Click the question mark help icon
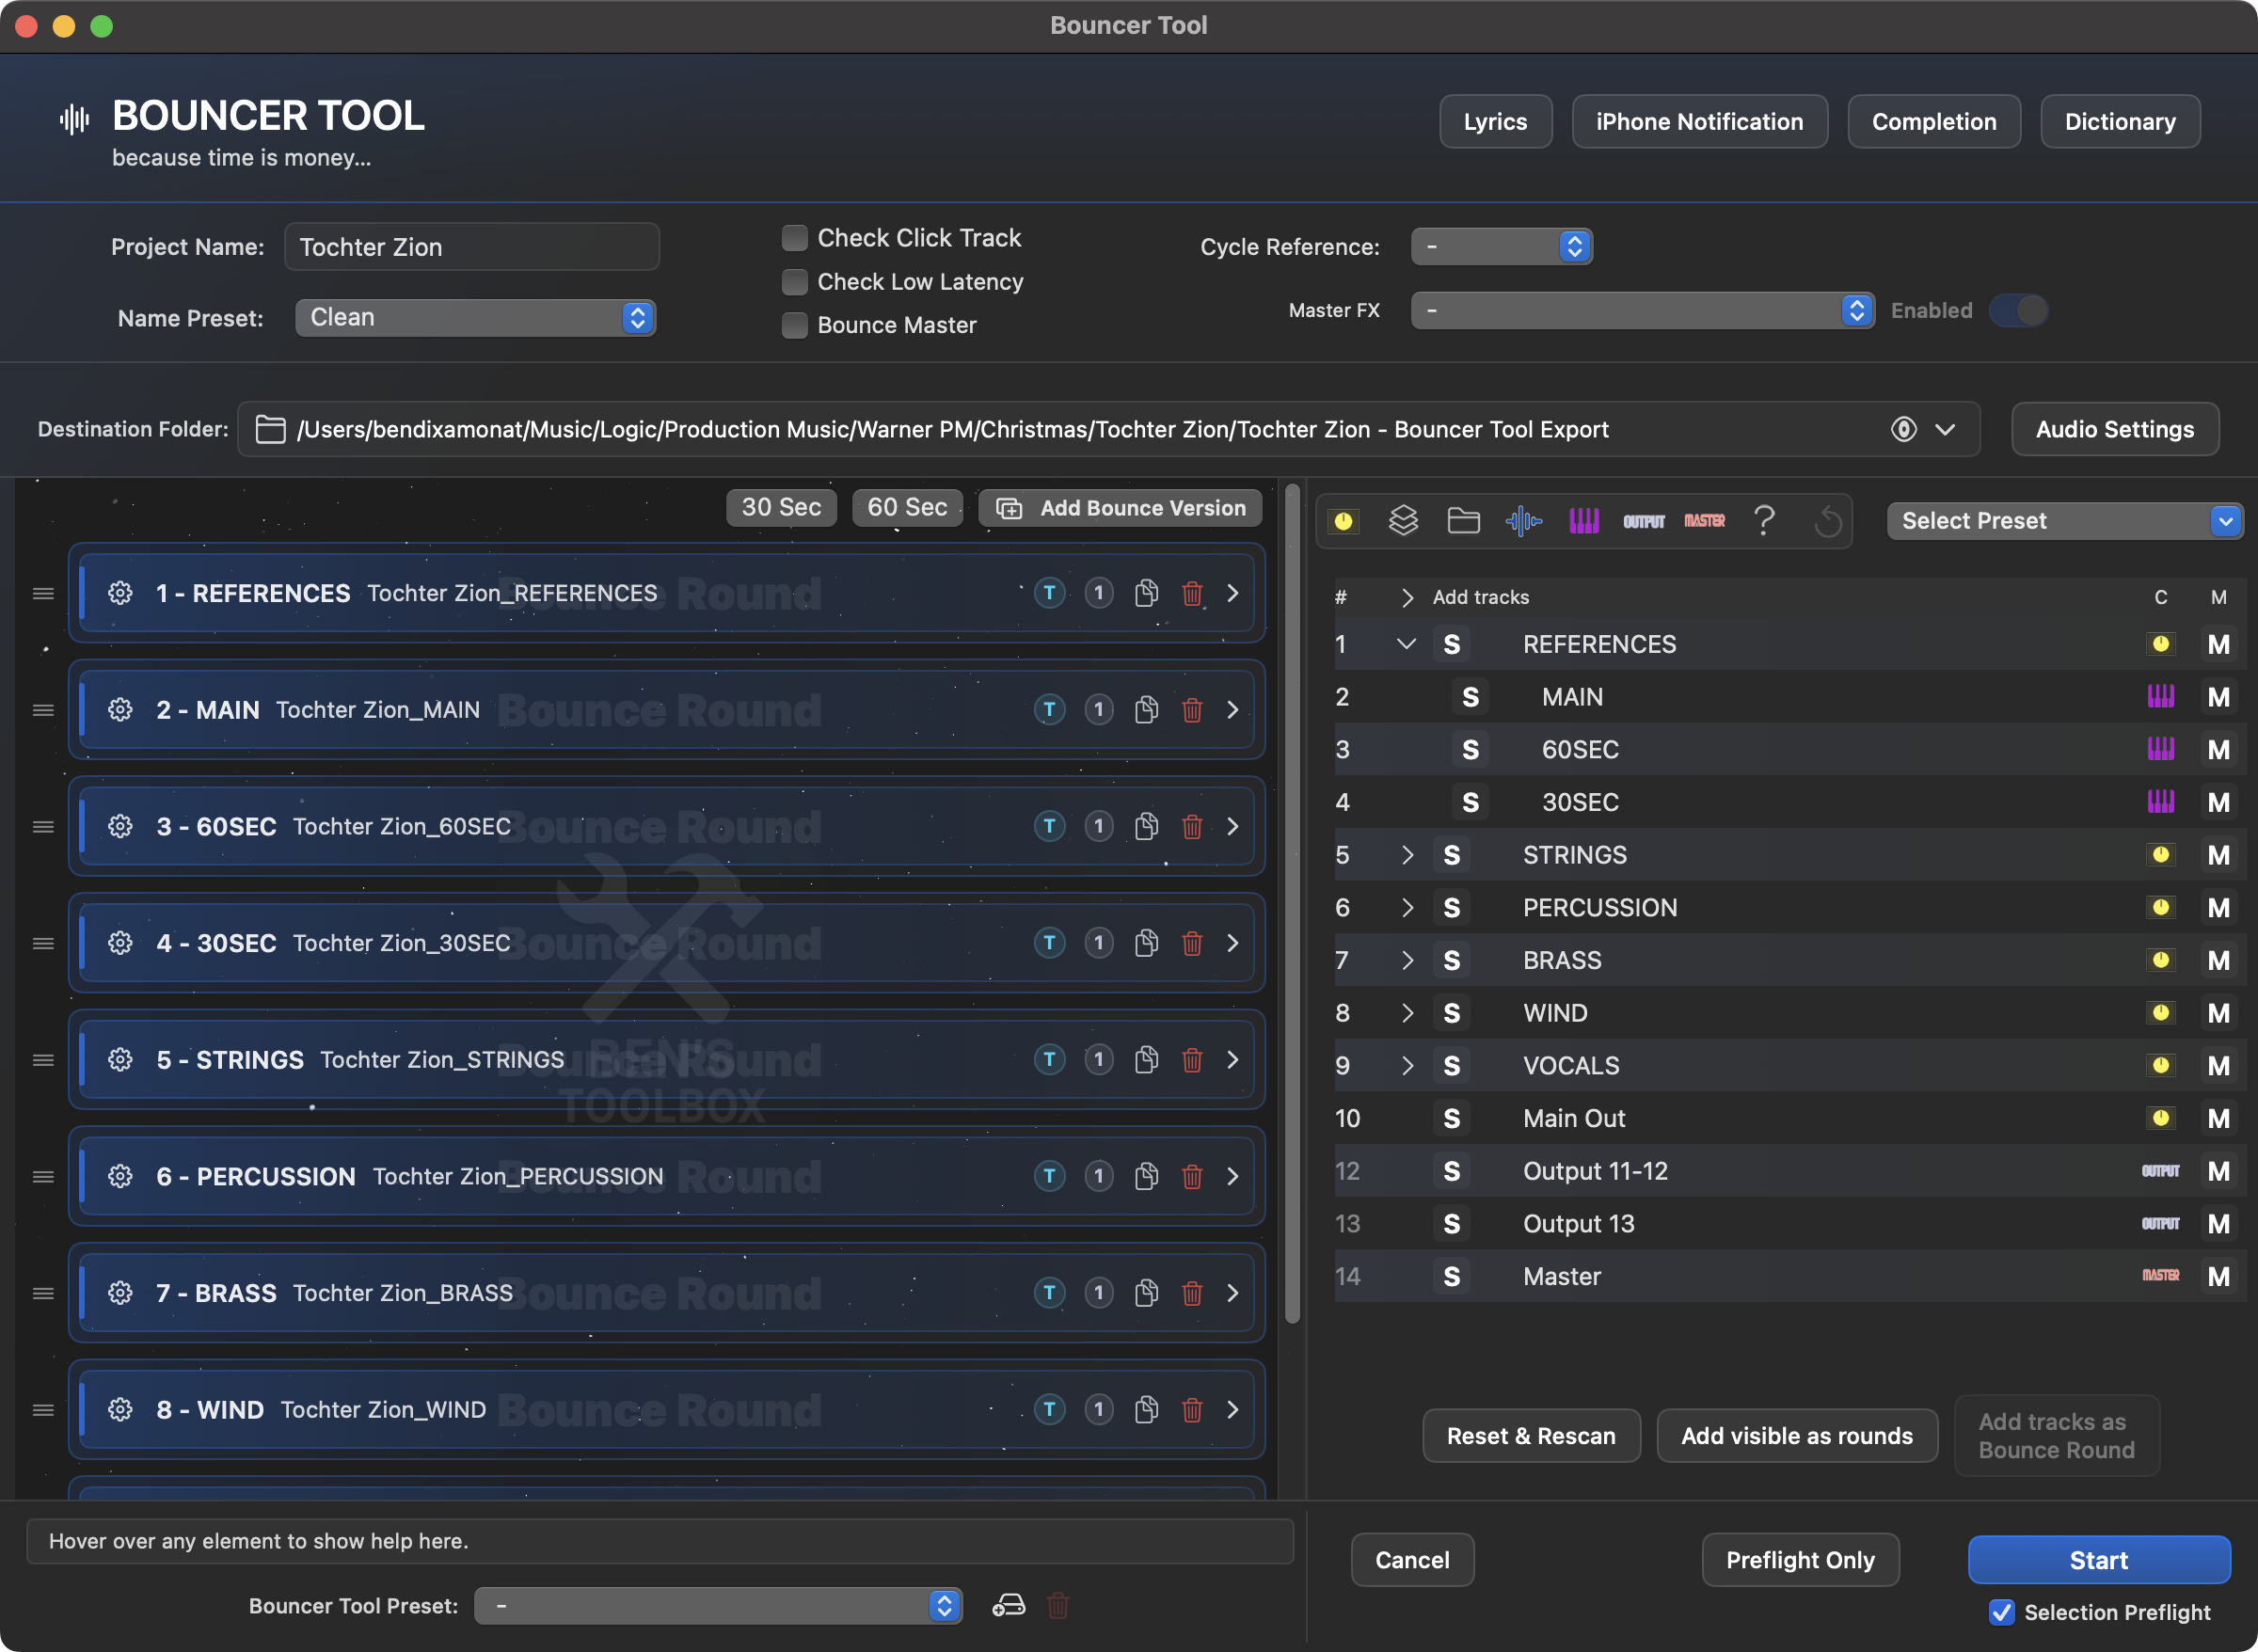Image resolution: width=2258 pixels, height=1652 pixels. coord(1764,521)
